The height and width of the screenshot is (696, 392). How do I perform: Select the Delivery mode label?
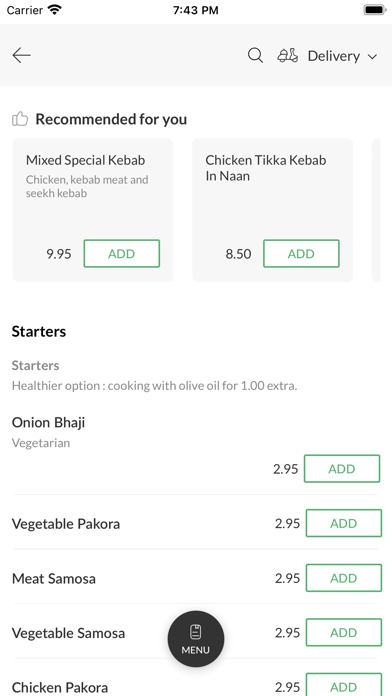pyautogui.click(x=334, y=56)
